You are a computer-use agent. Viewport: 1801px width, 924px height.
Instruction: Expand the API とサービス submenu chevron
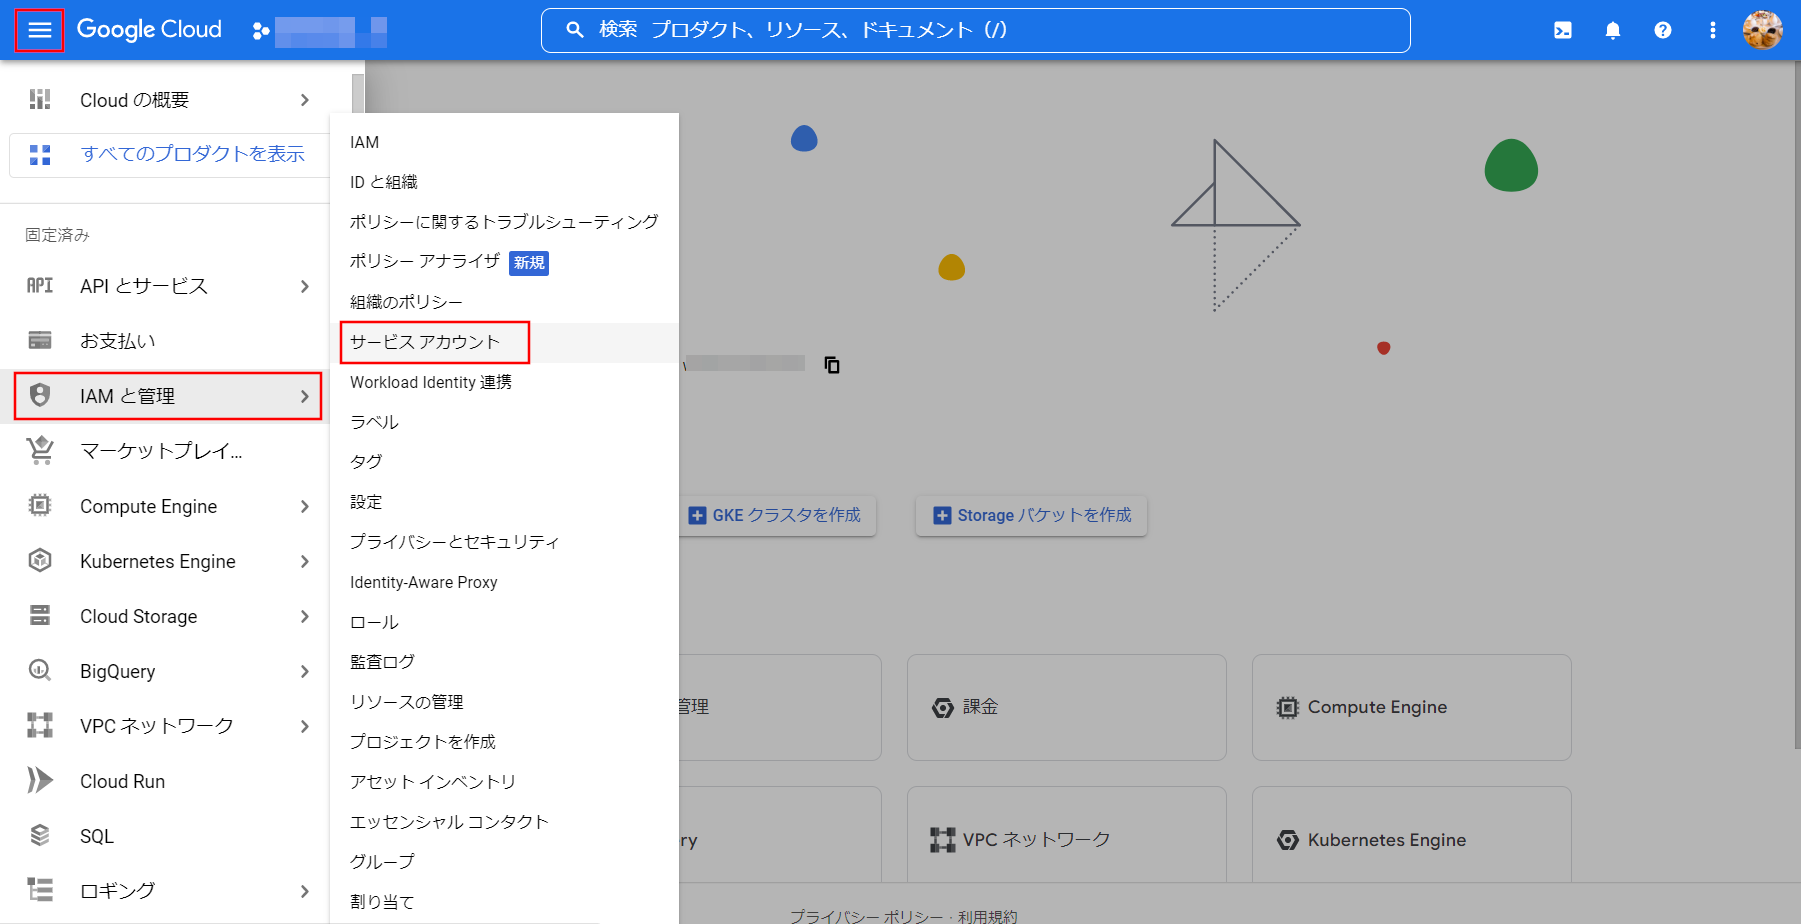coord(305,286)
